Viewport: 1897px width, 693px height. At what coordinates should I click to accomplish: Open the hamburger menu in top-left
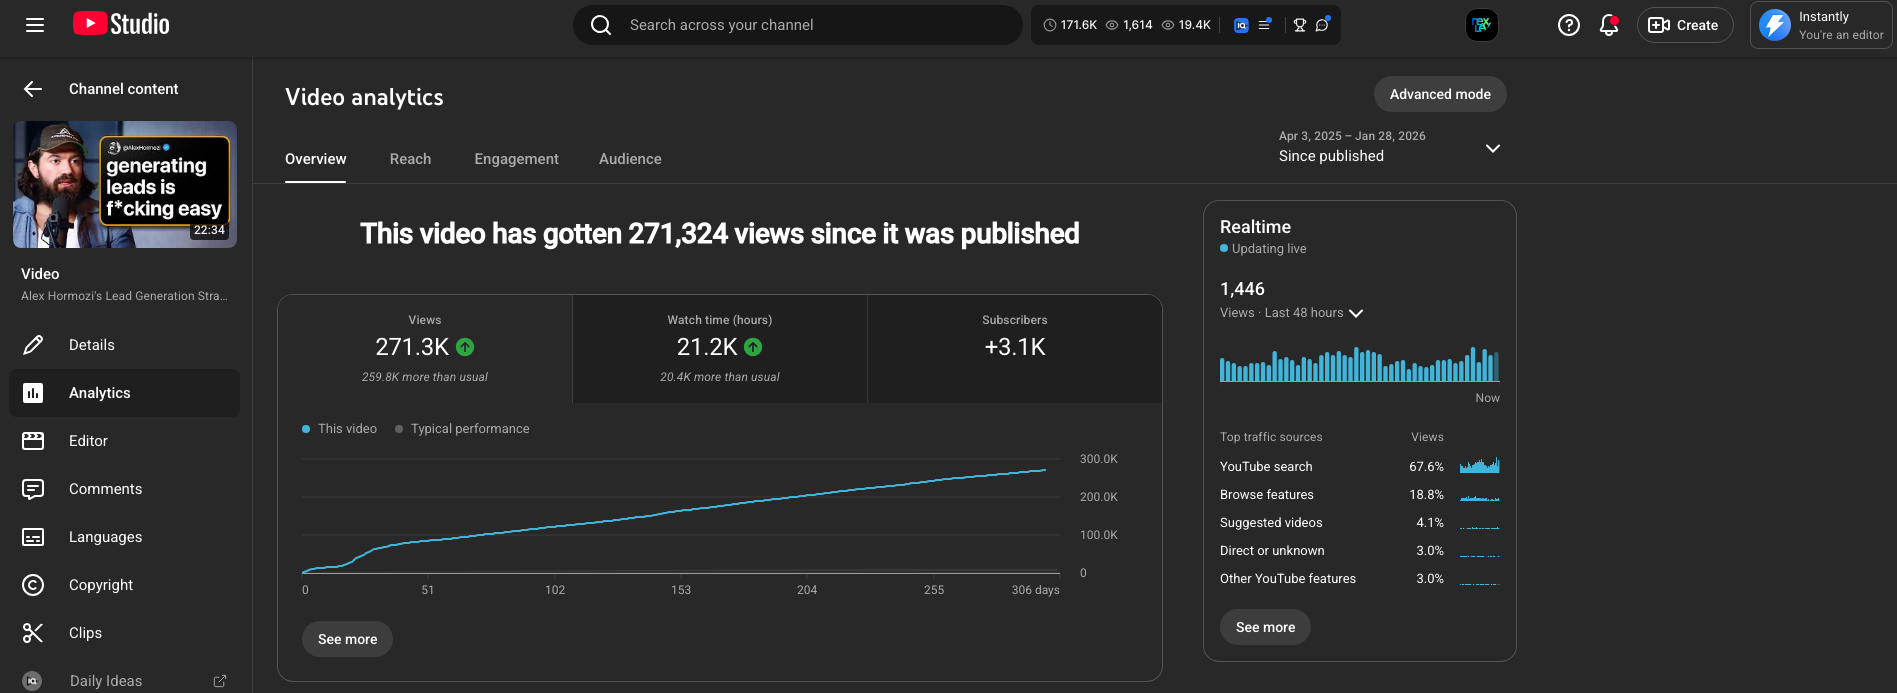35,25
